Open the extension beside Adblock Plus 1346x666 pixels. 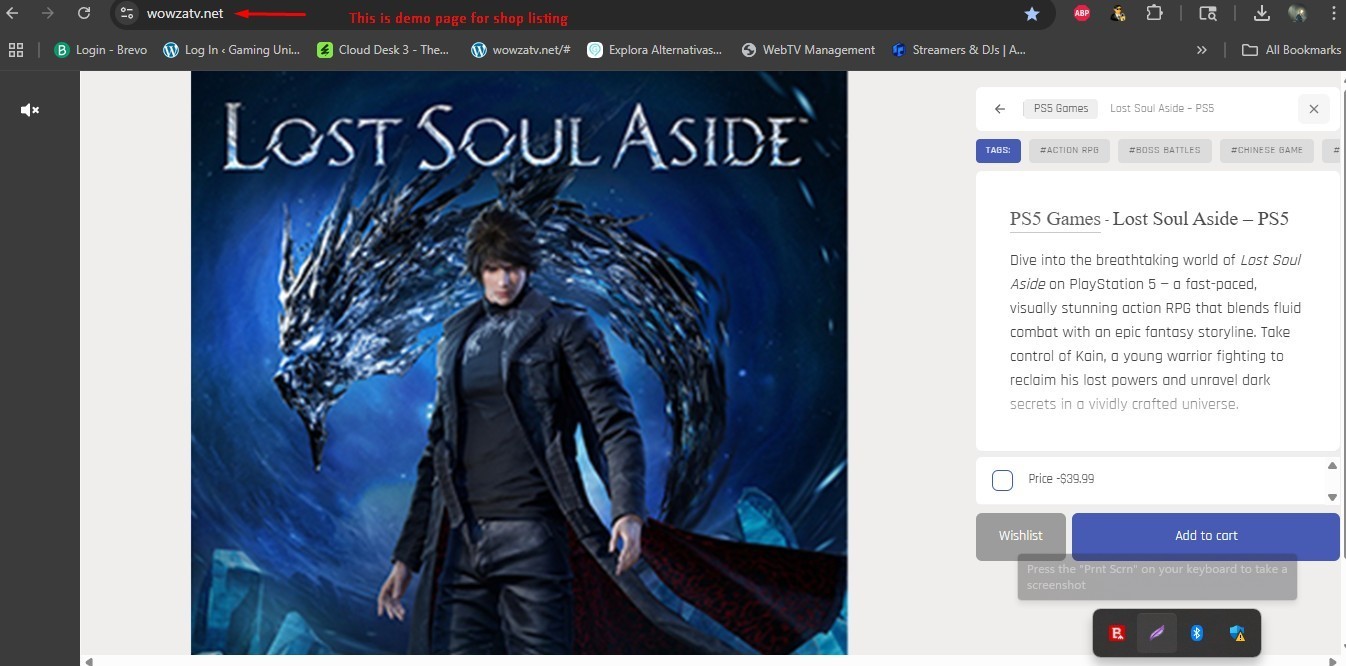(1118, 14)
